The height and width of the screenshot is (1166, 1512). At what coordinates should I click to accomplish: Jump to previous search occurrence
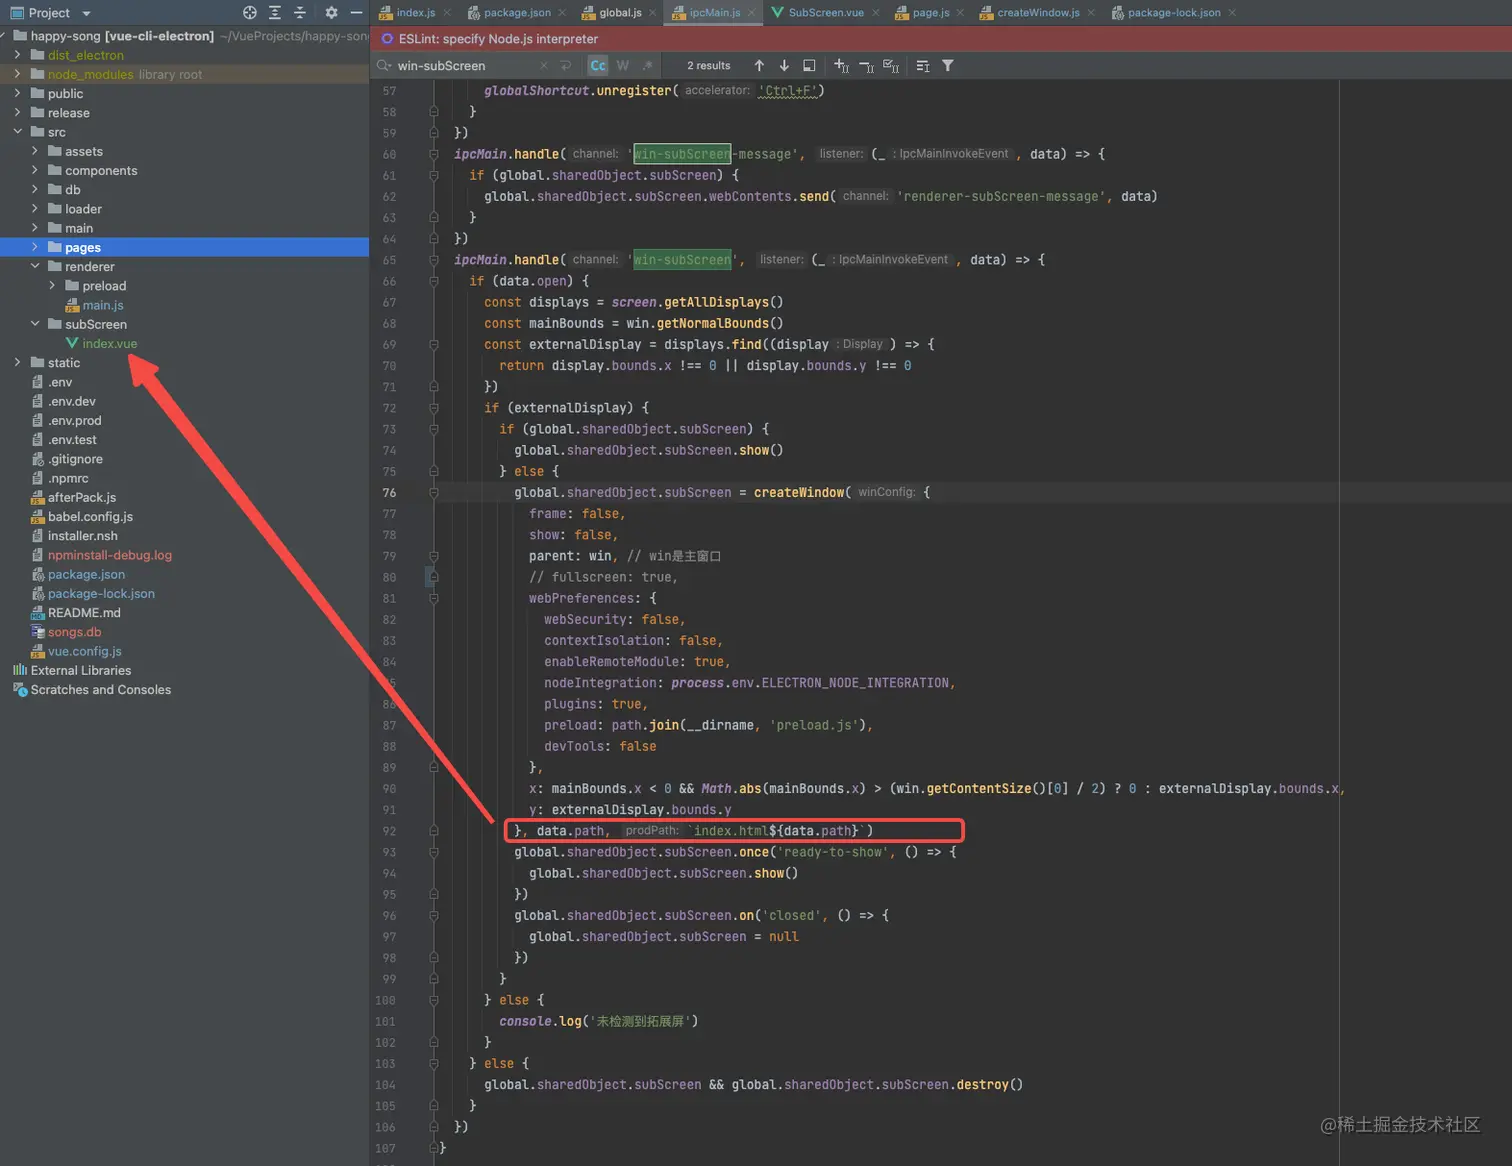[759, 66]
